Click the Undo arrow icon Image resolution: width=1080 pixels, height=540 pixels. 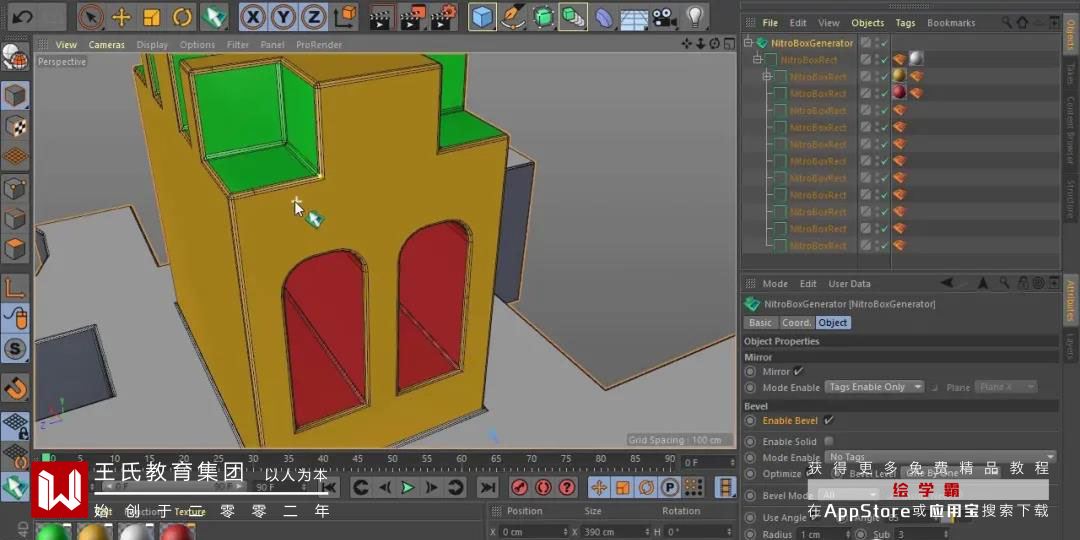[23, 17]
